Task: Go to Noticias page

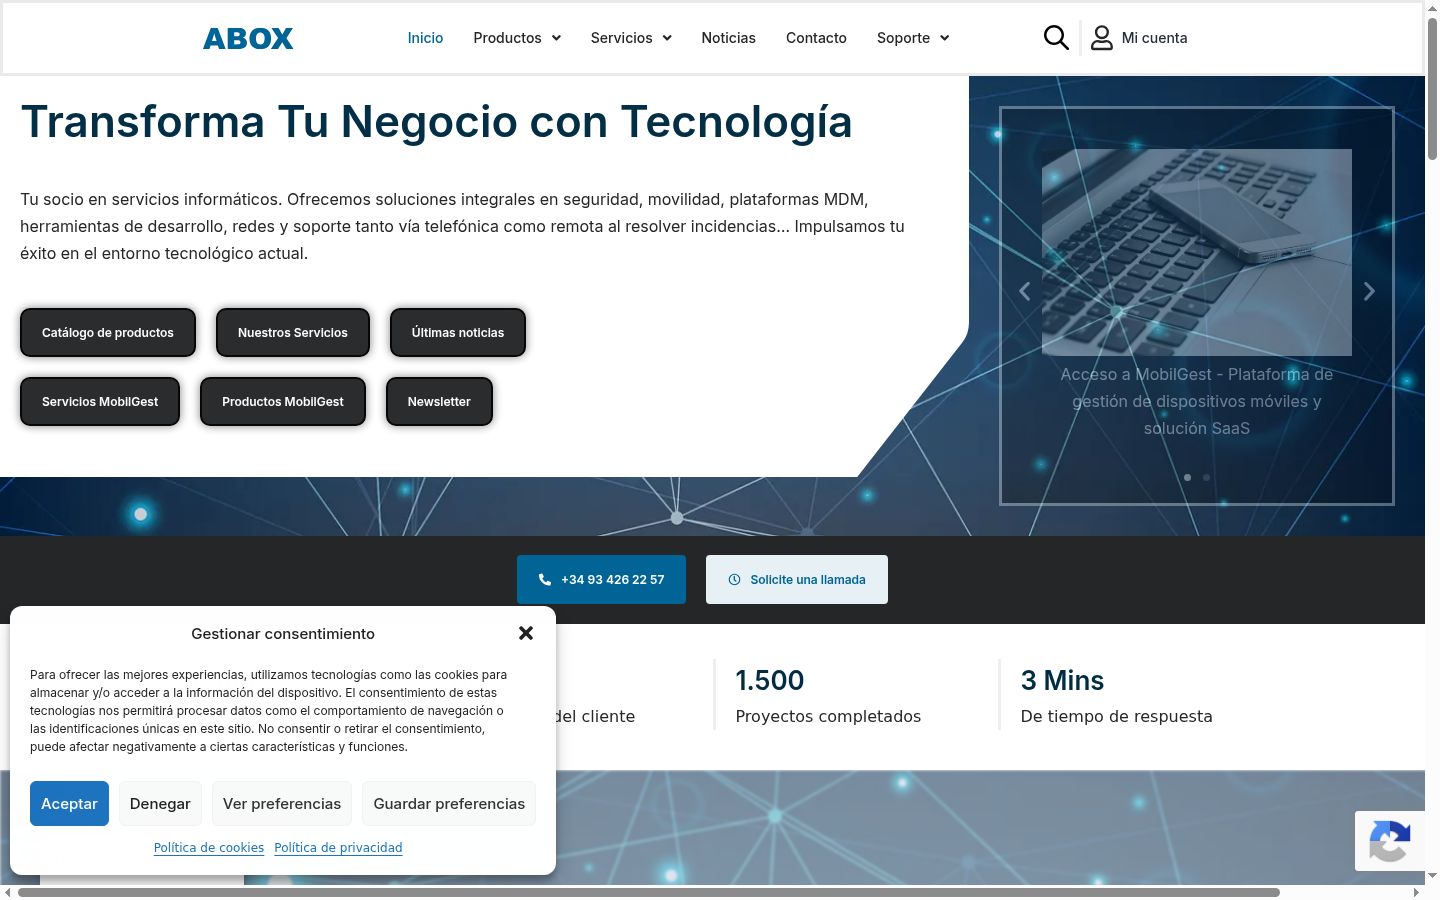Action: [x=728, y=38]
